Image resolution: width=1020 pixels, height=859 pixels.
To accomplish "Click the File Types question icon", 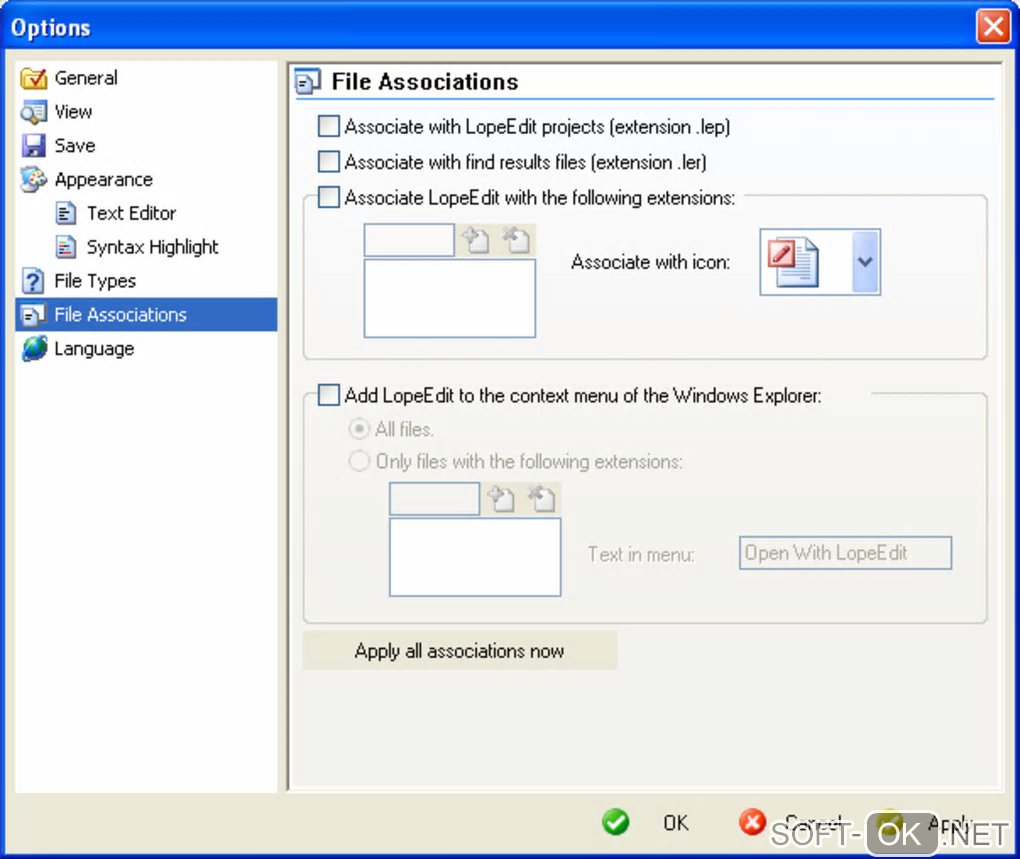I will point(33,281).
